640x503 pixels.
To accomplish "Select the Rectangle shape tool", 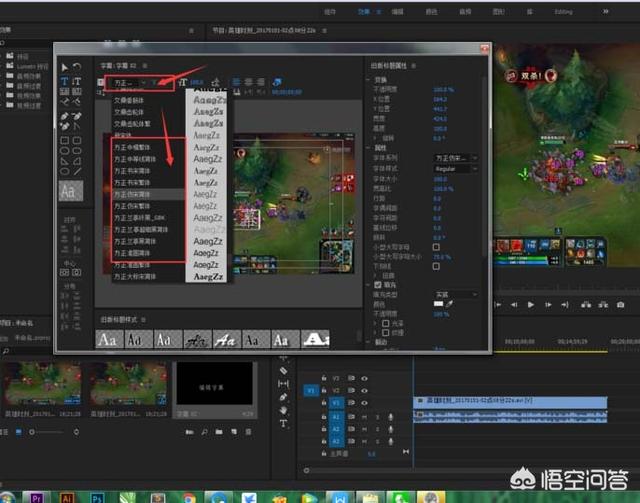I will (65, 141).
